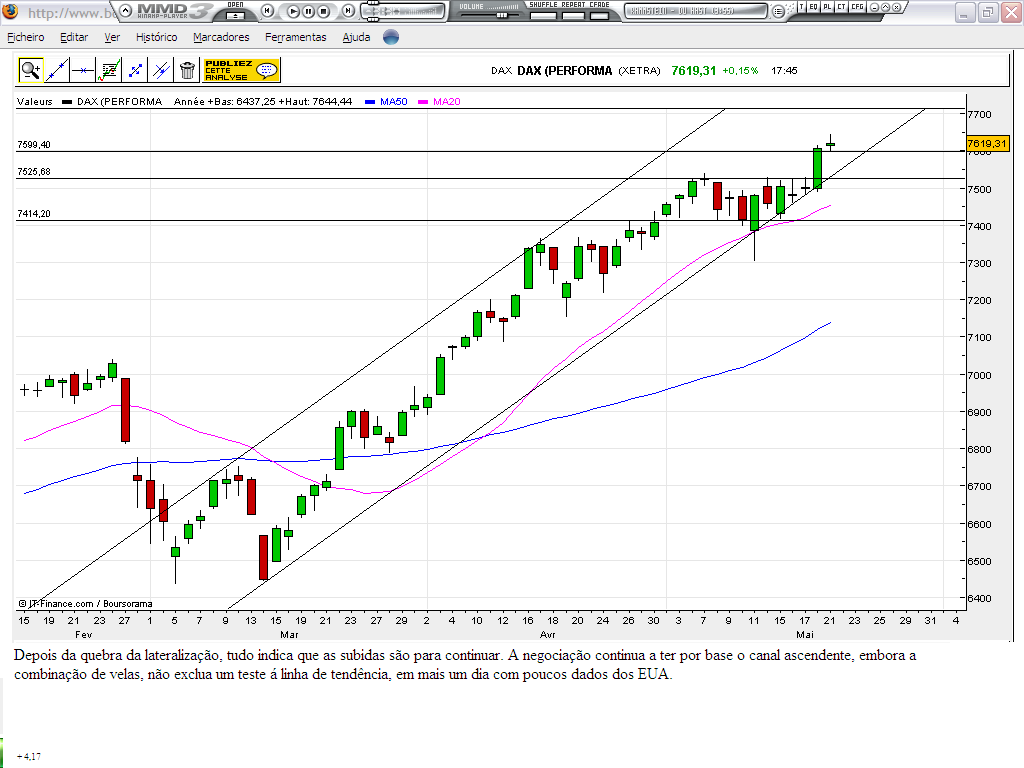Click the trash can delete tool
The image size is (1024, 768).
pyautogui.click(x=187, y=70)
